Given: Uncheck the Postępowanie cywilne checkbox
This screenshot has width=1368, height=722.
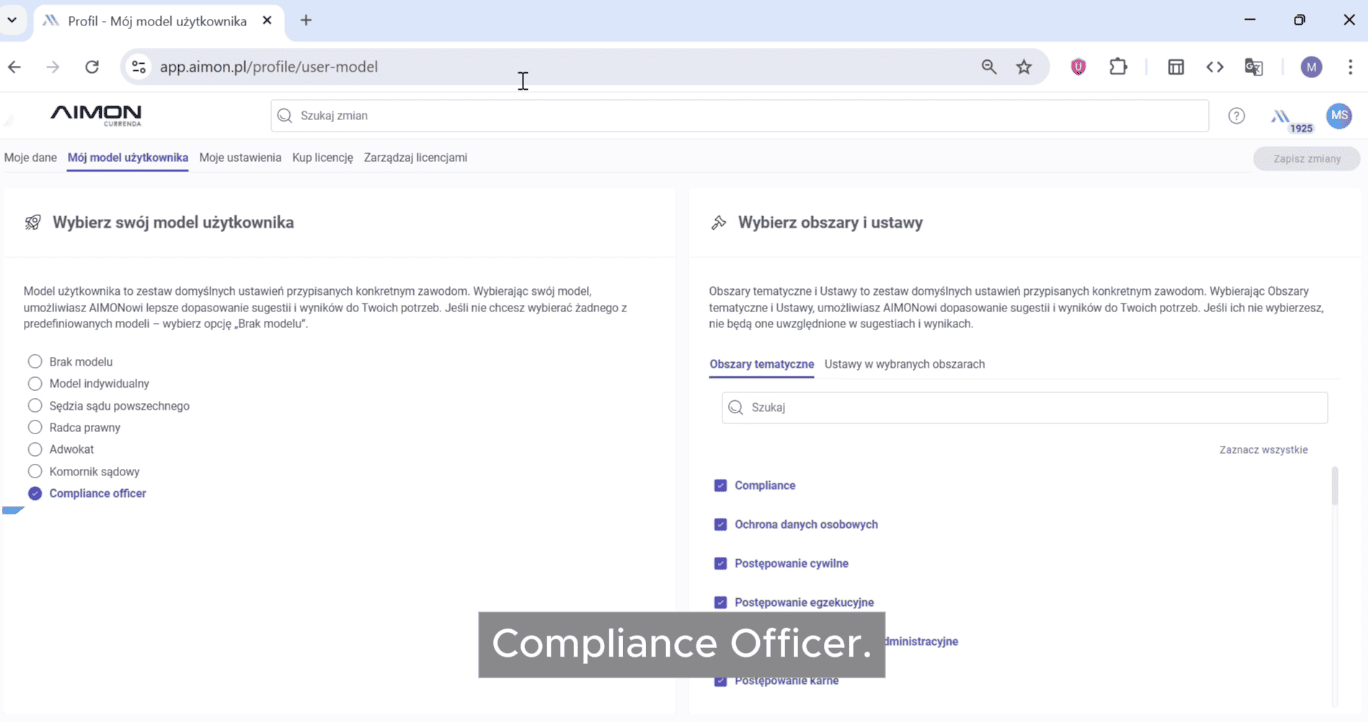Looking at the screenshot, I should (720, 563).
